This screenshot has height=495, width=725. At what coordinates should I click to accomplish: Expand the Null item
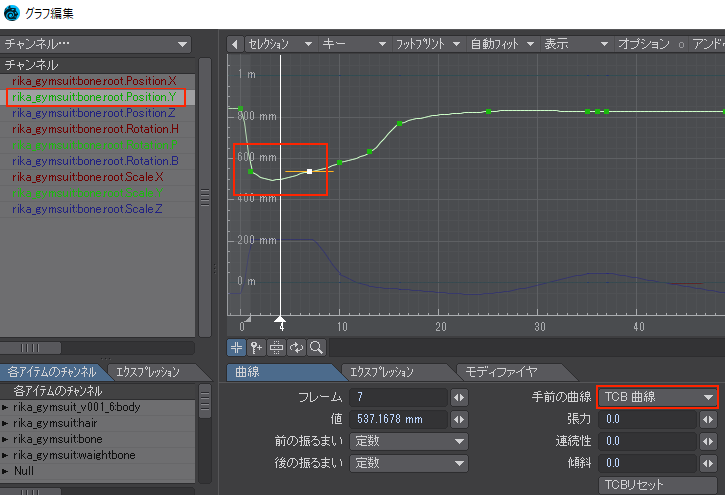pos(5,471)
